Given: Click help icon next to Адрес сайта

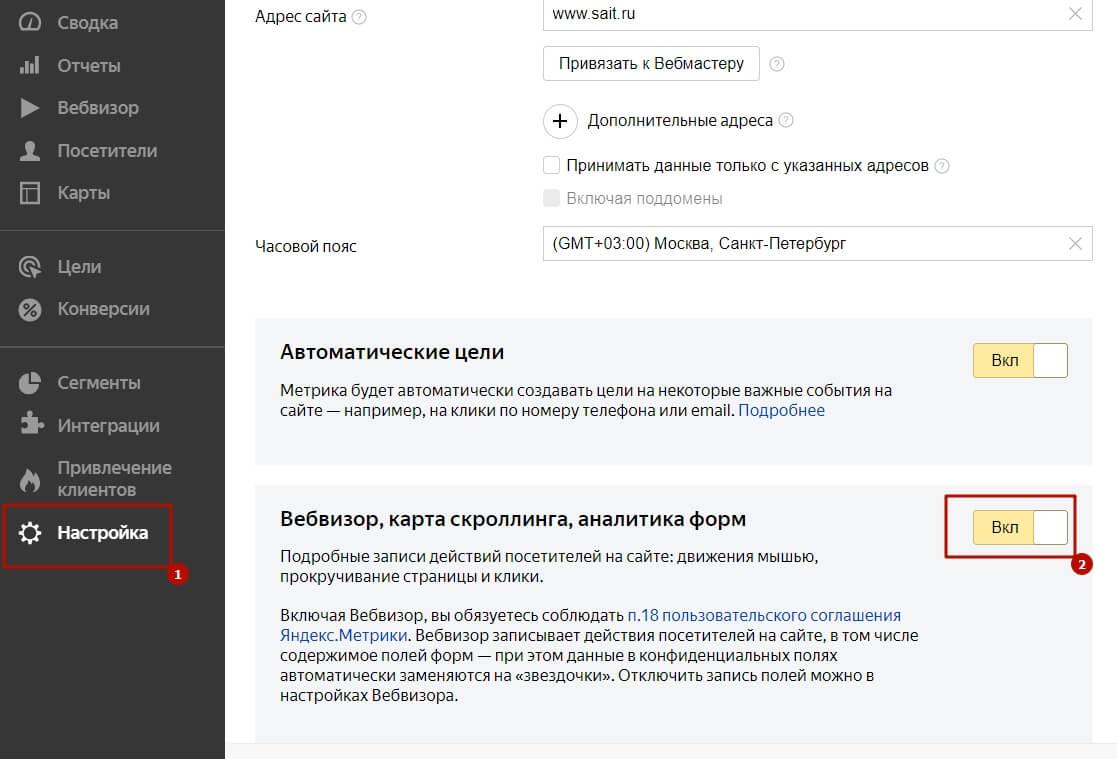Looking at the screenshot, I should [x=359, y=17].
